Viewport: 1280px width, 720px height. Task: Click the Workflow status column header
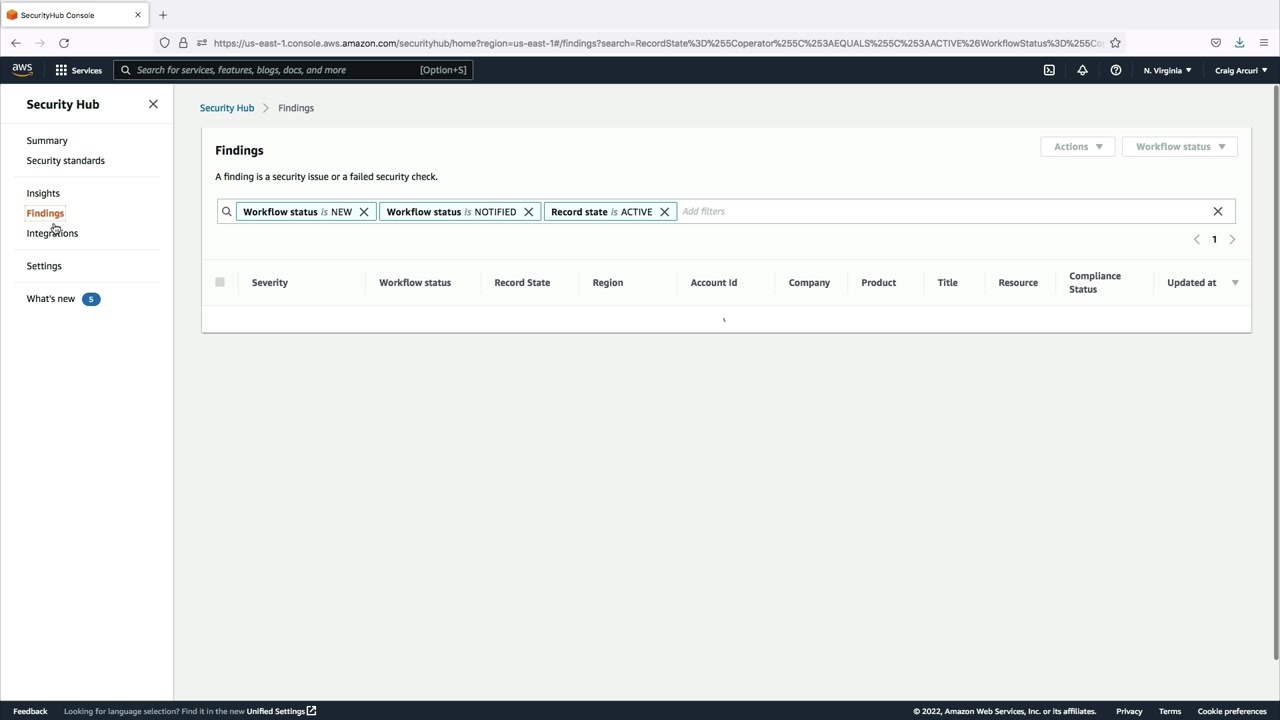[415, 283]
